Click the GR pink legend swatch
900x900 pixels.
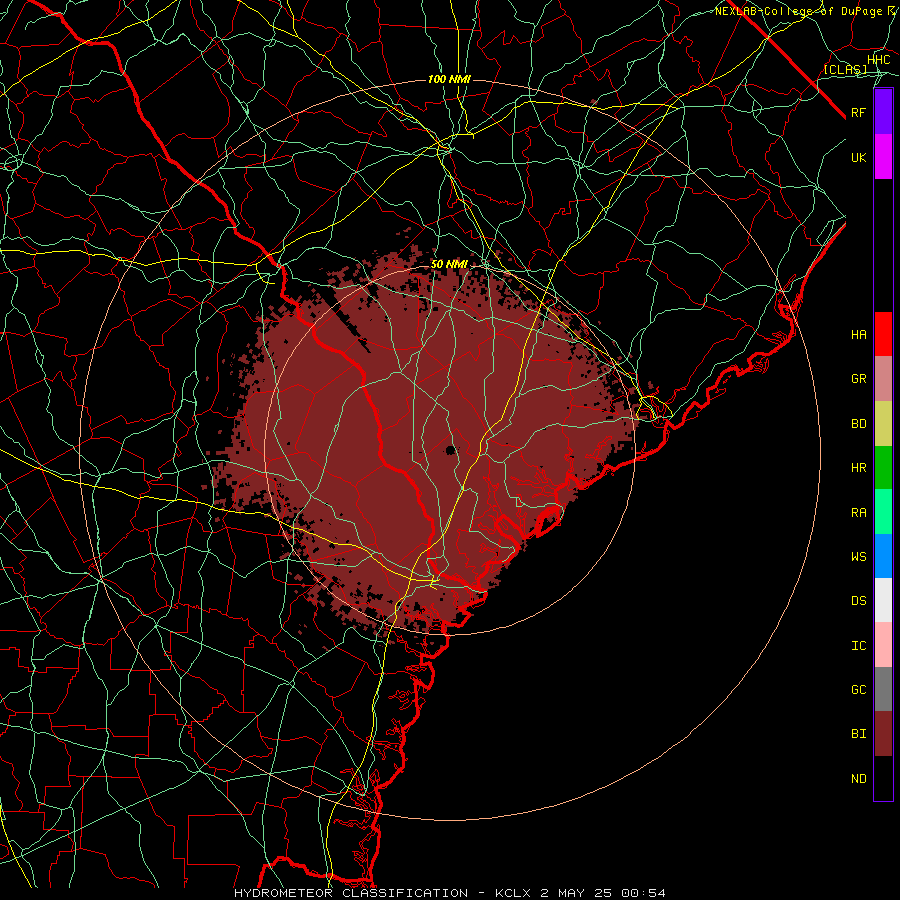coord(883,379)
